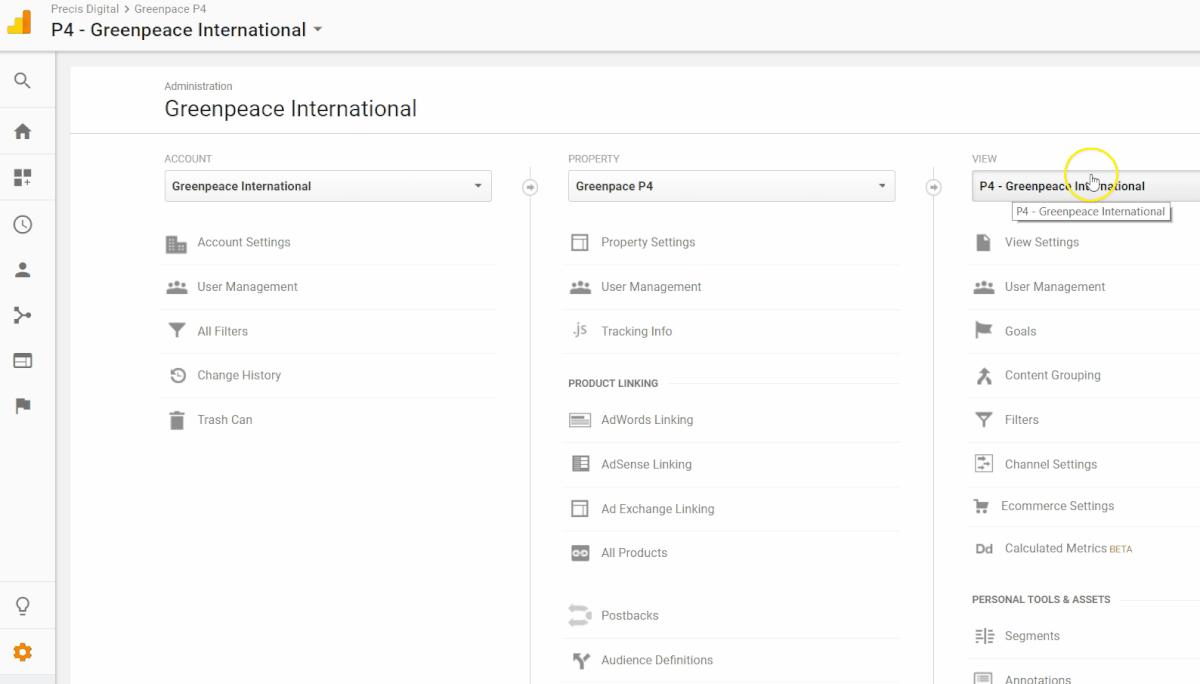Click the Google Analytics logo
The width and height of the screenshot is (1200, 684).
pos(19,22)
